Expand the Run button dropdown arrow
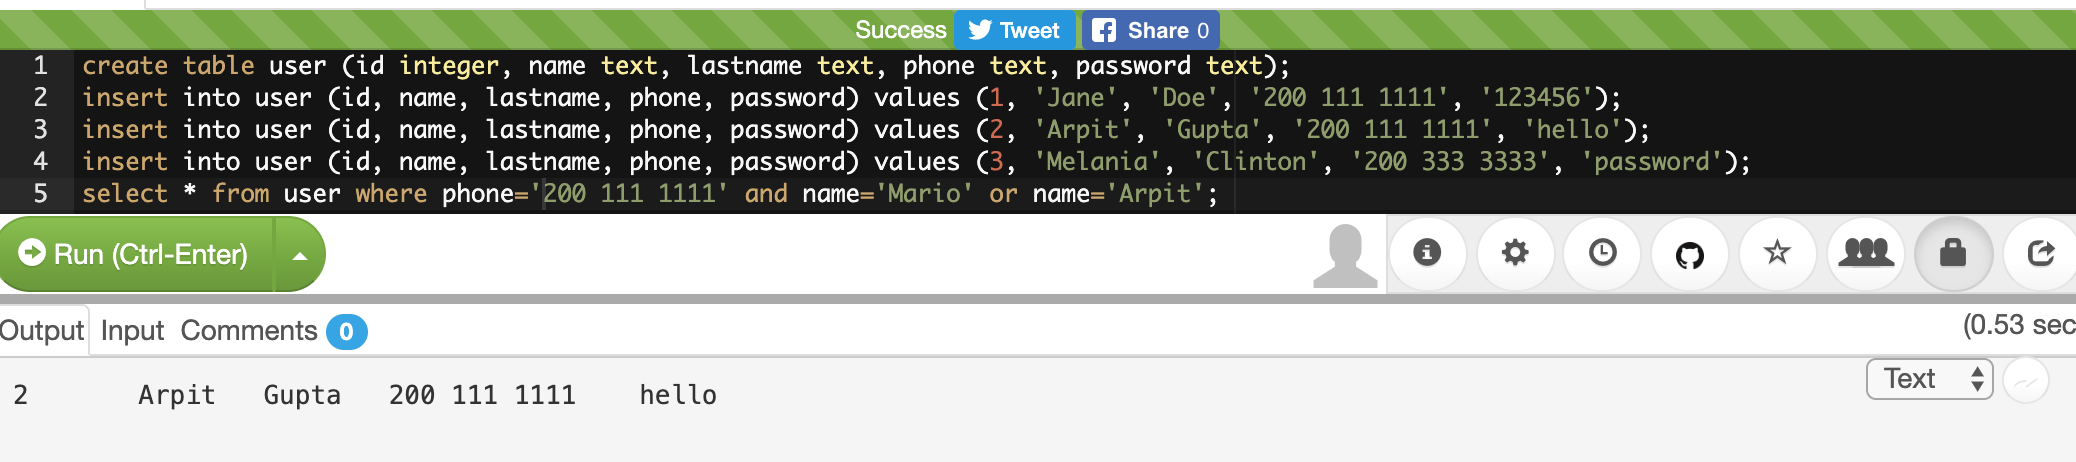 [x=300, y=255]
